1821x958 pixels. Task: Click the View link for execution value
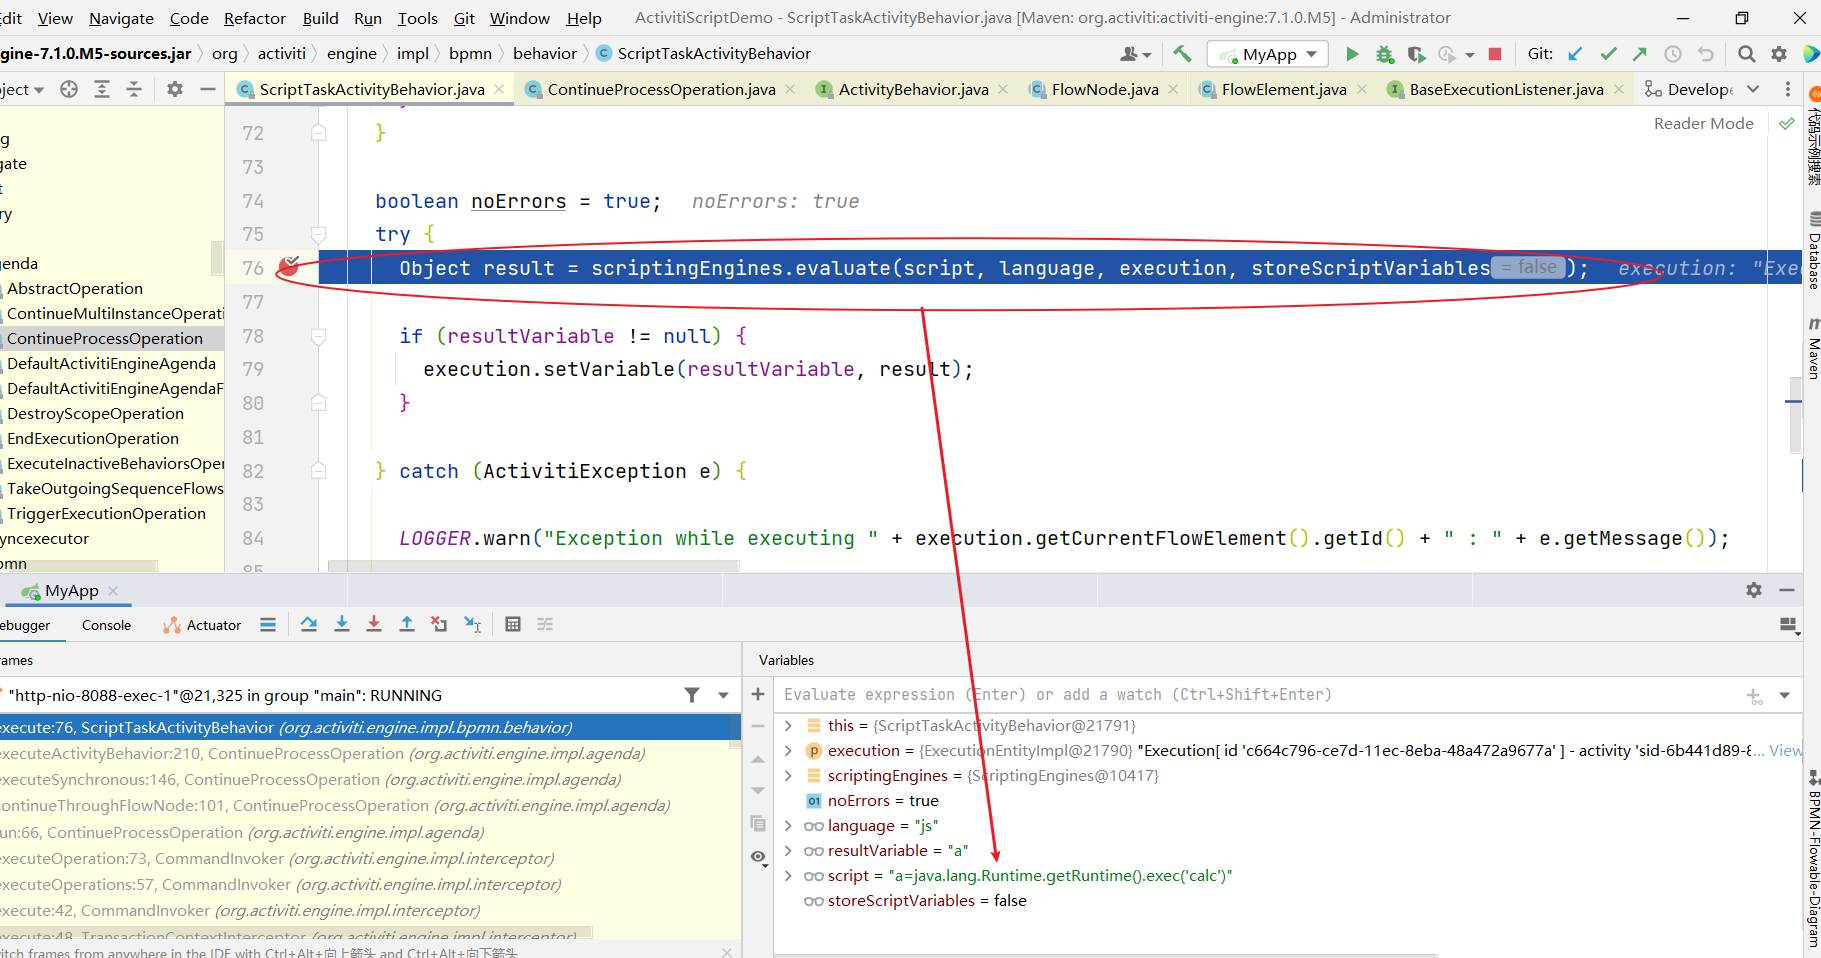1785,750
